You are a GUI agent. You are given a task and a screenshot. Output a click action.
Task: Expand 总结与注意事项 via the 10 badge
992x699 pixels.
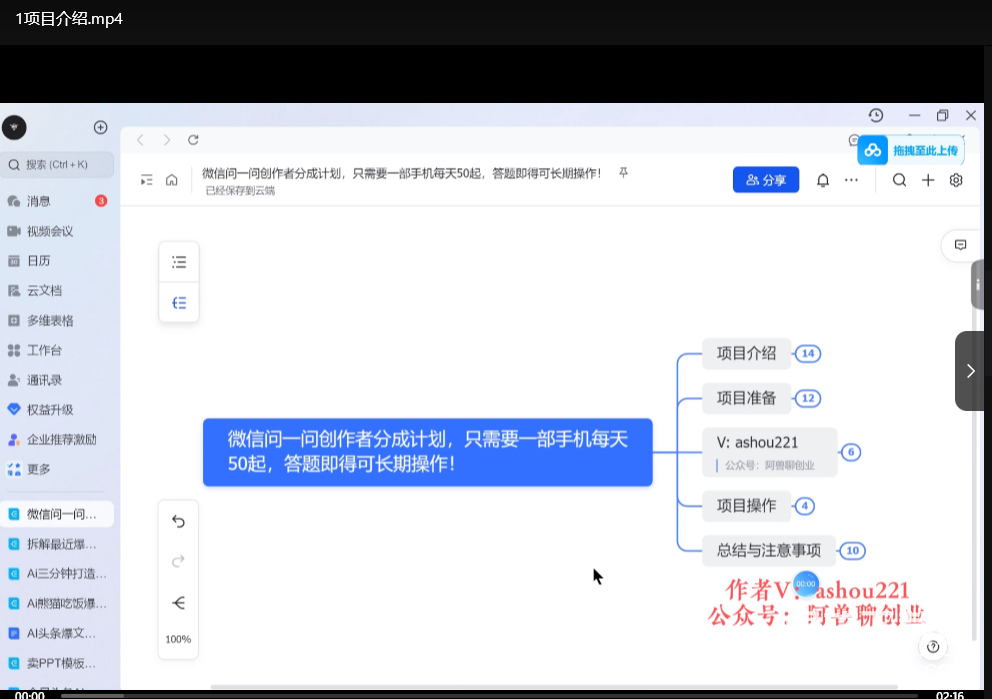pos(852,550)
